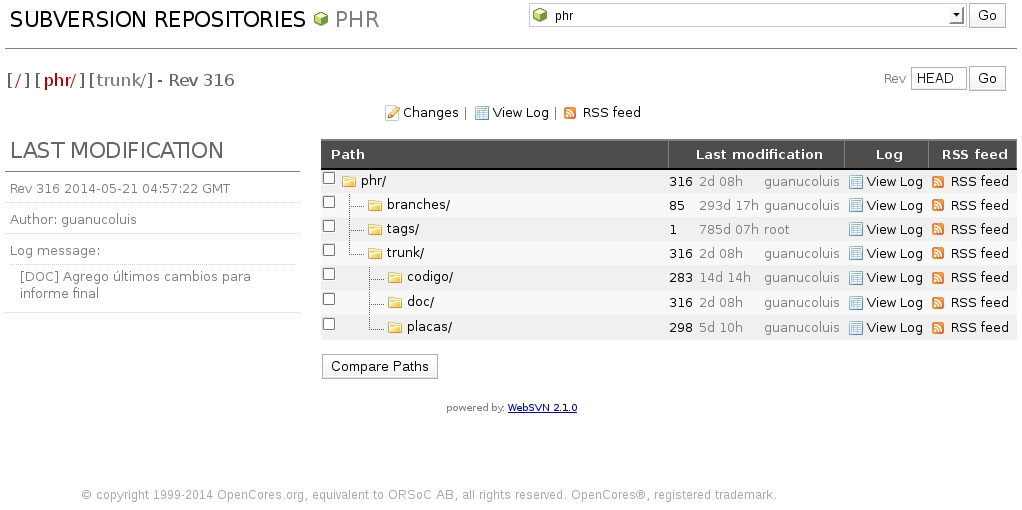The width and height of the screenshot is (1022, 510).
Task: Select the doc/ row checkbox
Action: 329,299
